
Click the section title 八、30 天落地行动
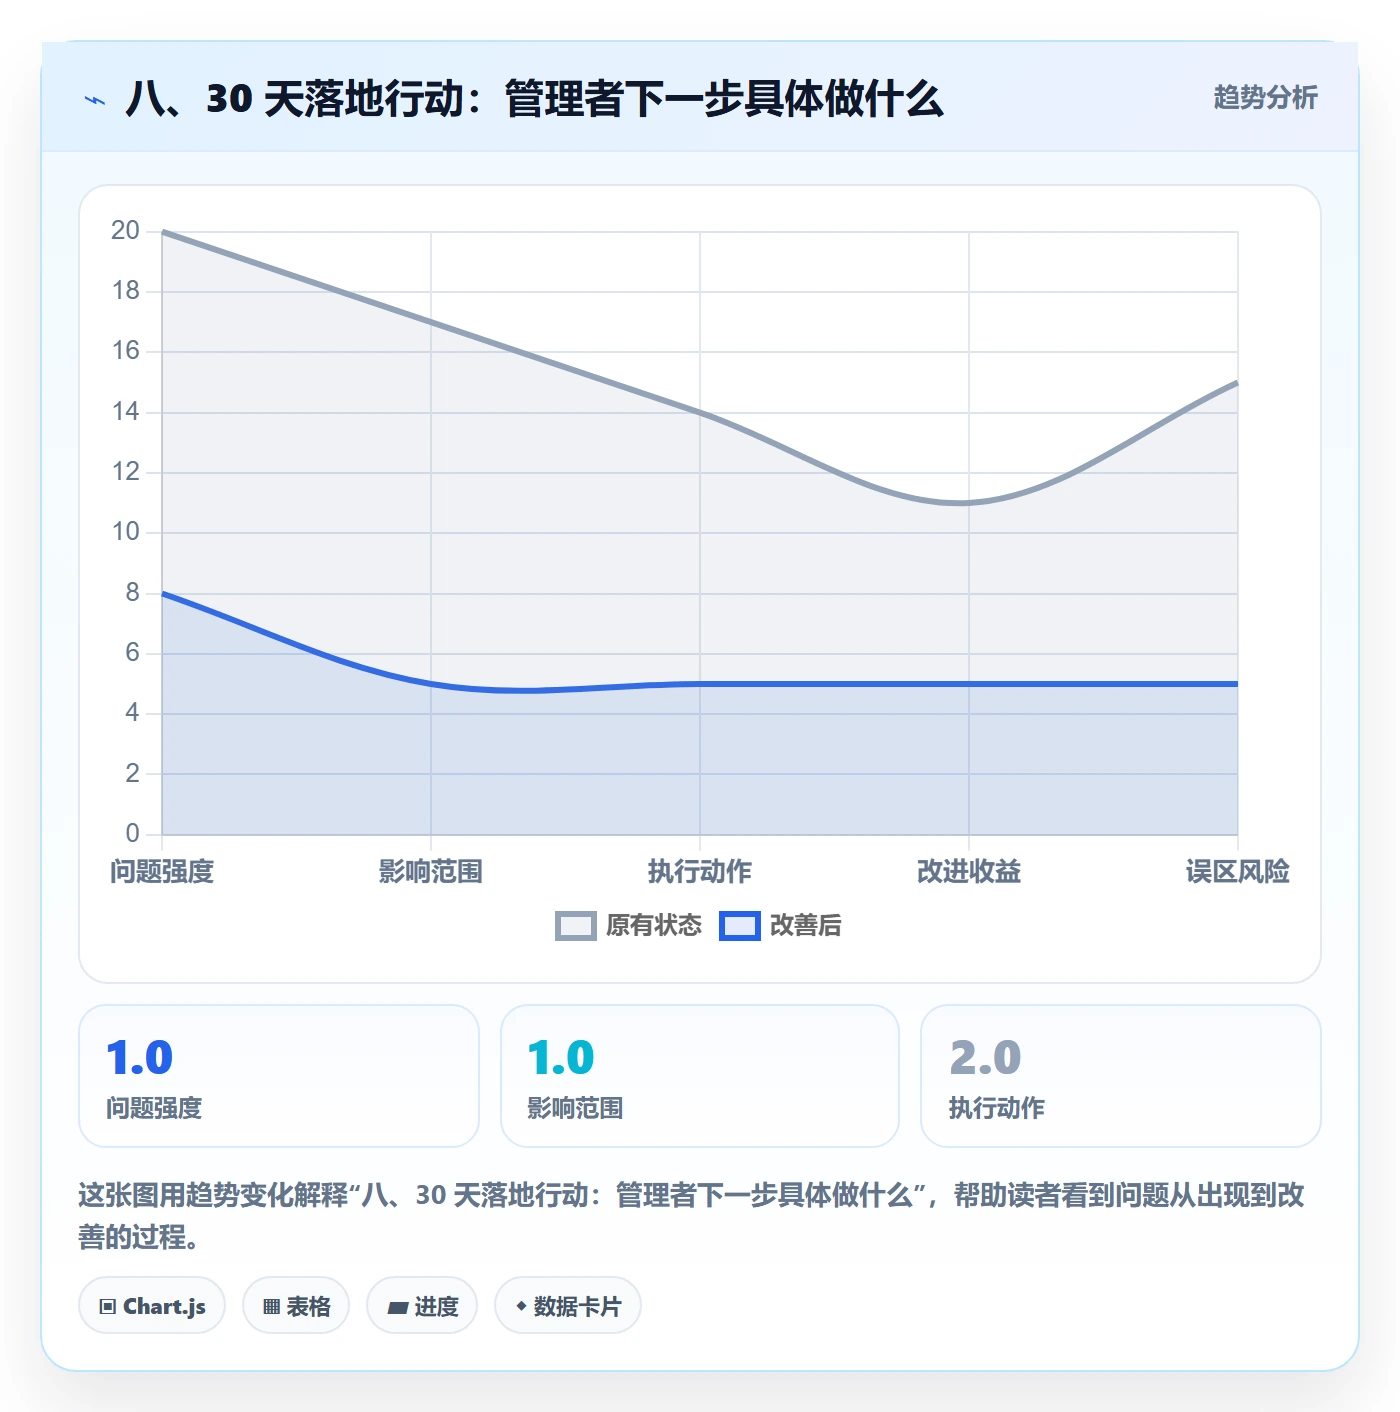coord(535,99)
